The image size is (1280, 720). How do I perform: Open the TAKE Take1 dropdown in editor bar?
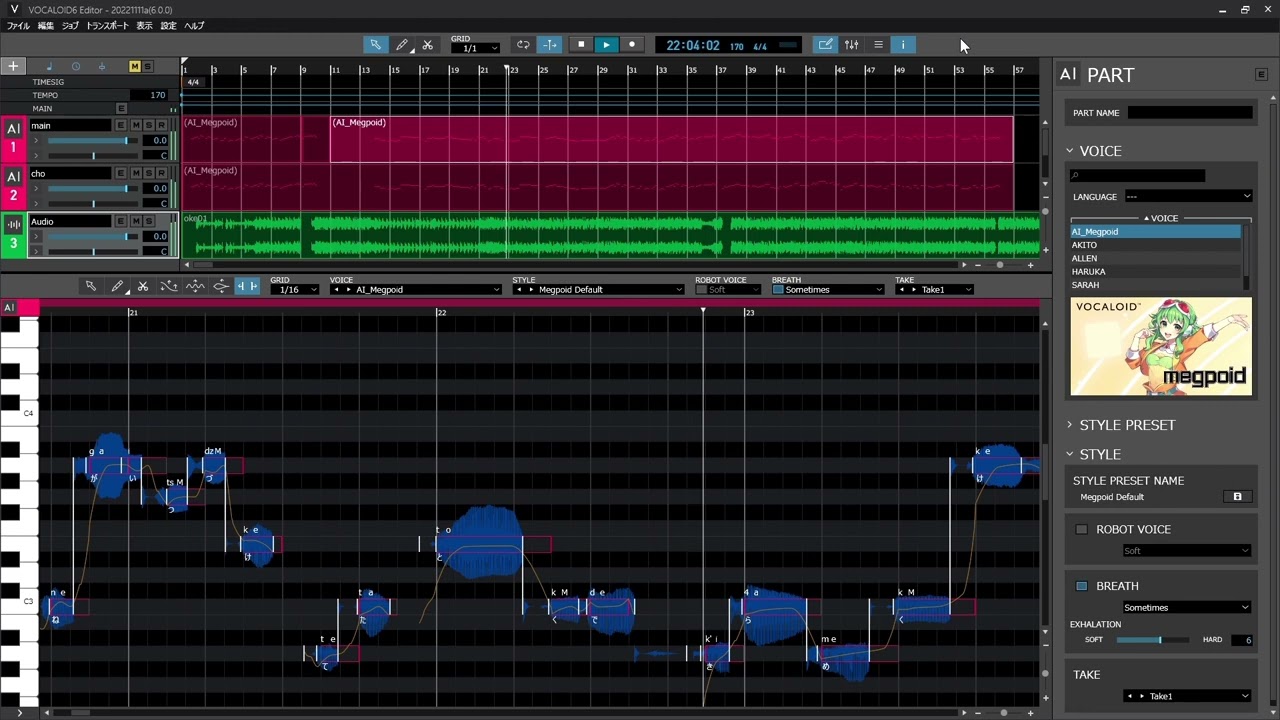tap(935, 290)
